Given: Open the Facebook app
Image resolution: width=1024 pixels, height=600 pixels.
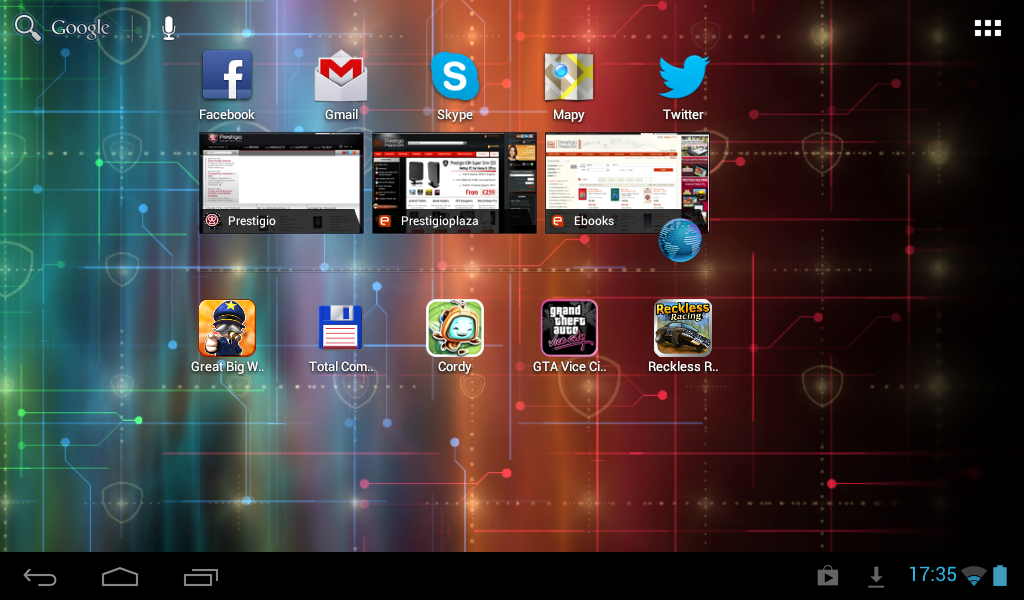Looking at the screenshot, I should coord(227,78).
